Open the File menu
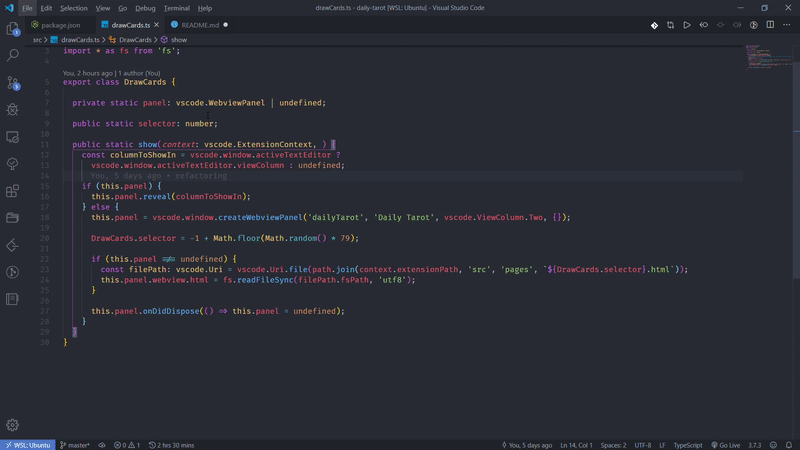This screenshot has width=800, height=450. coord(27,8)
